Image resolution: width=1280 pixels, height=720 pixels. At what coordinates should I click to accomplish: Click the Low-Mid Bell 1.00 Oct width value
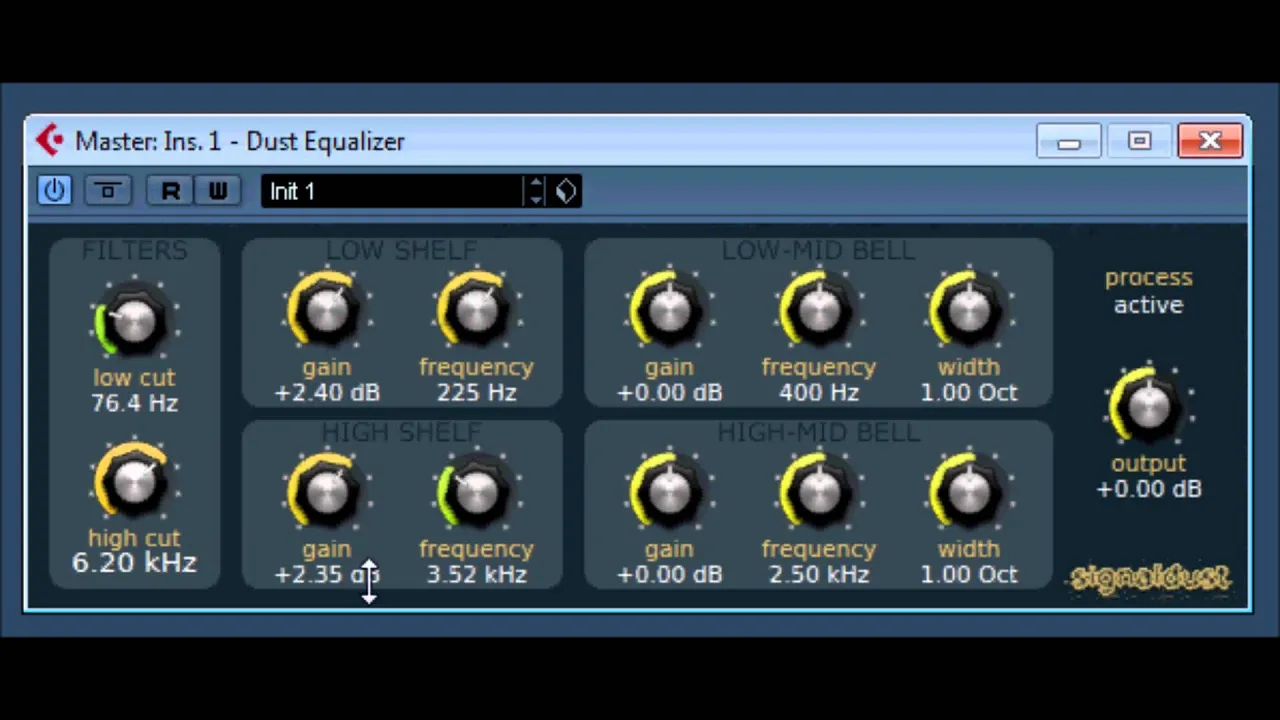coord(968,393)
